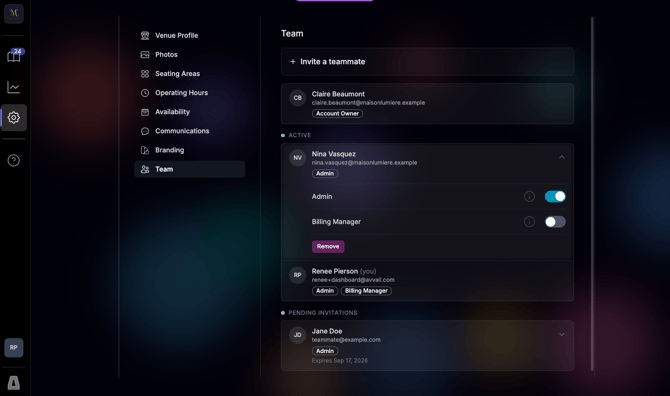Click the Venue Profile storefront icon
670x396 pixels.
[145, 35]
